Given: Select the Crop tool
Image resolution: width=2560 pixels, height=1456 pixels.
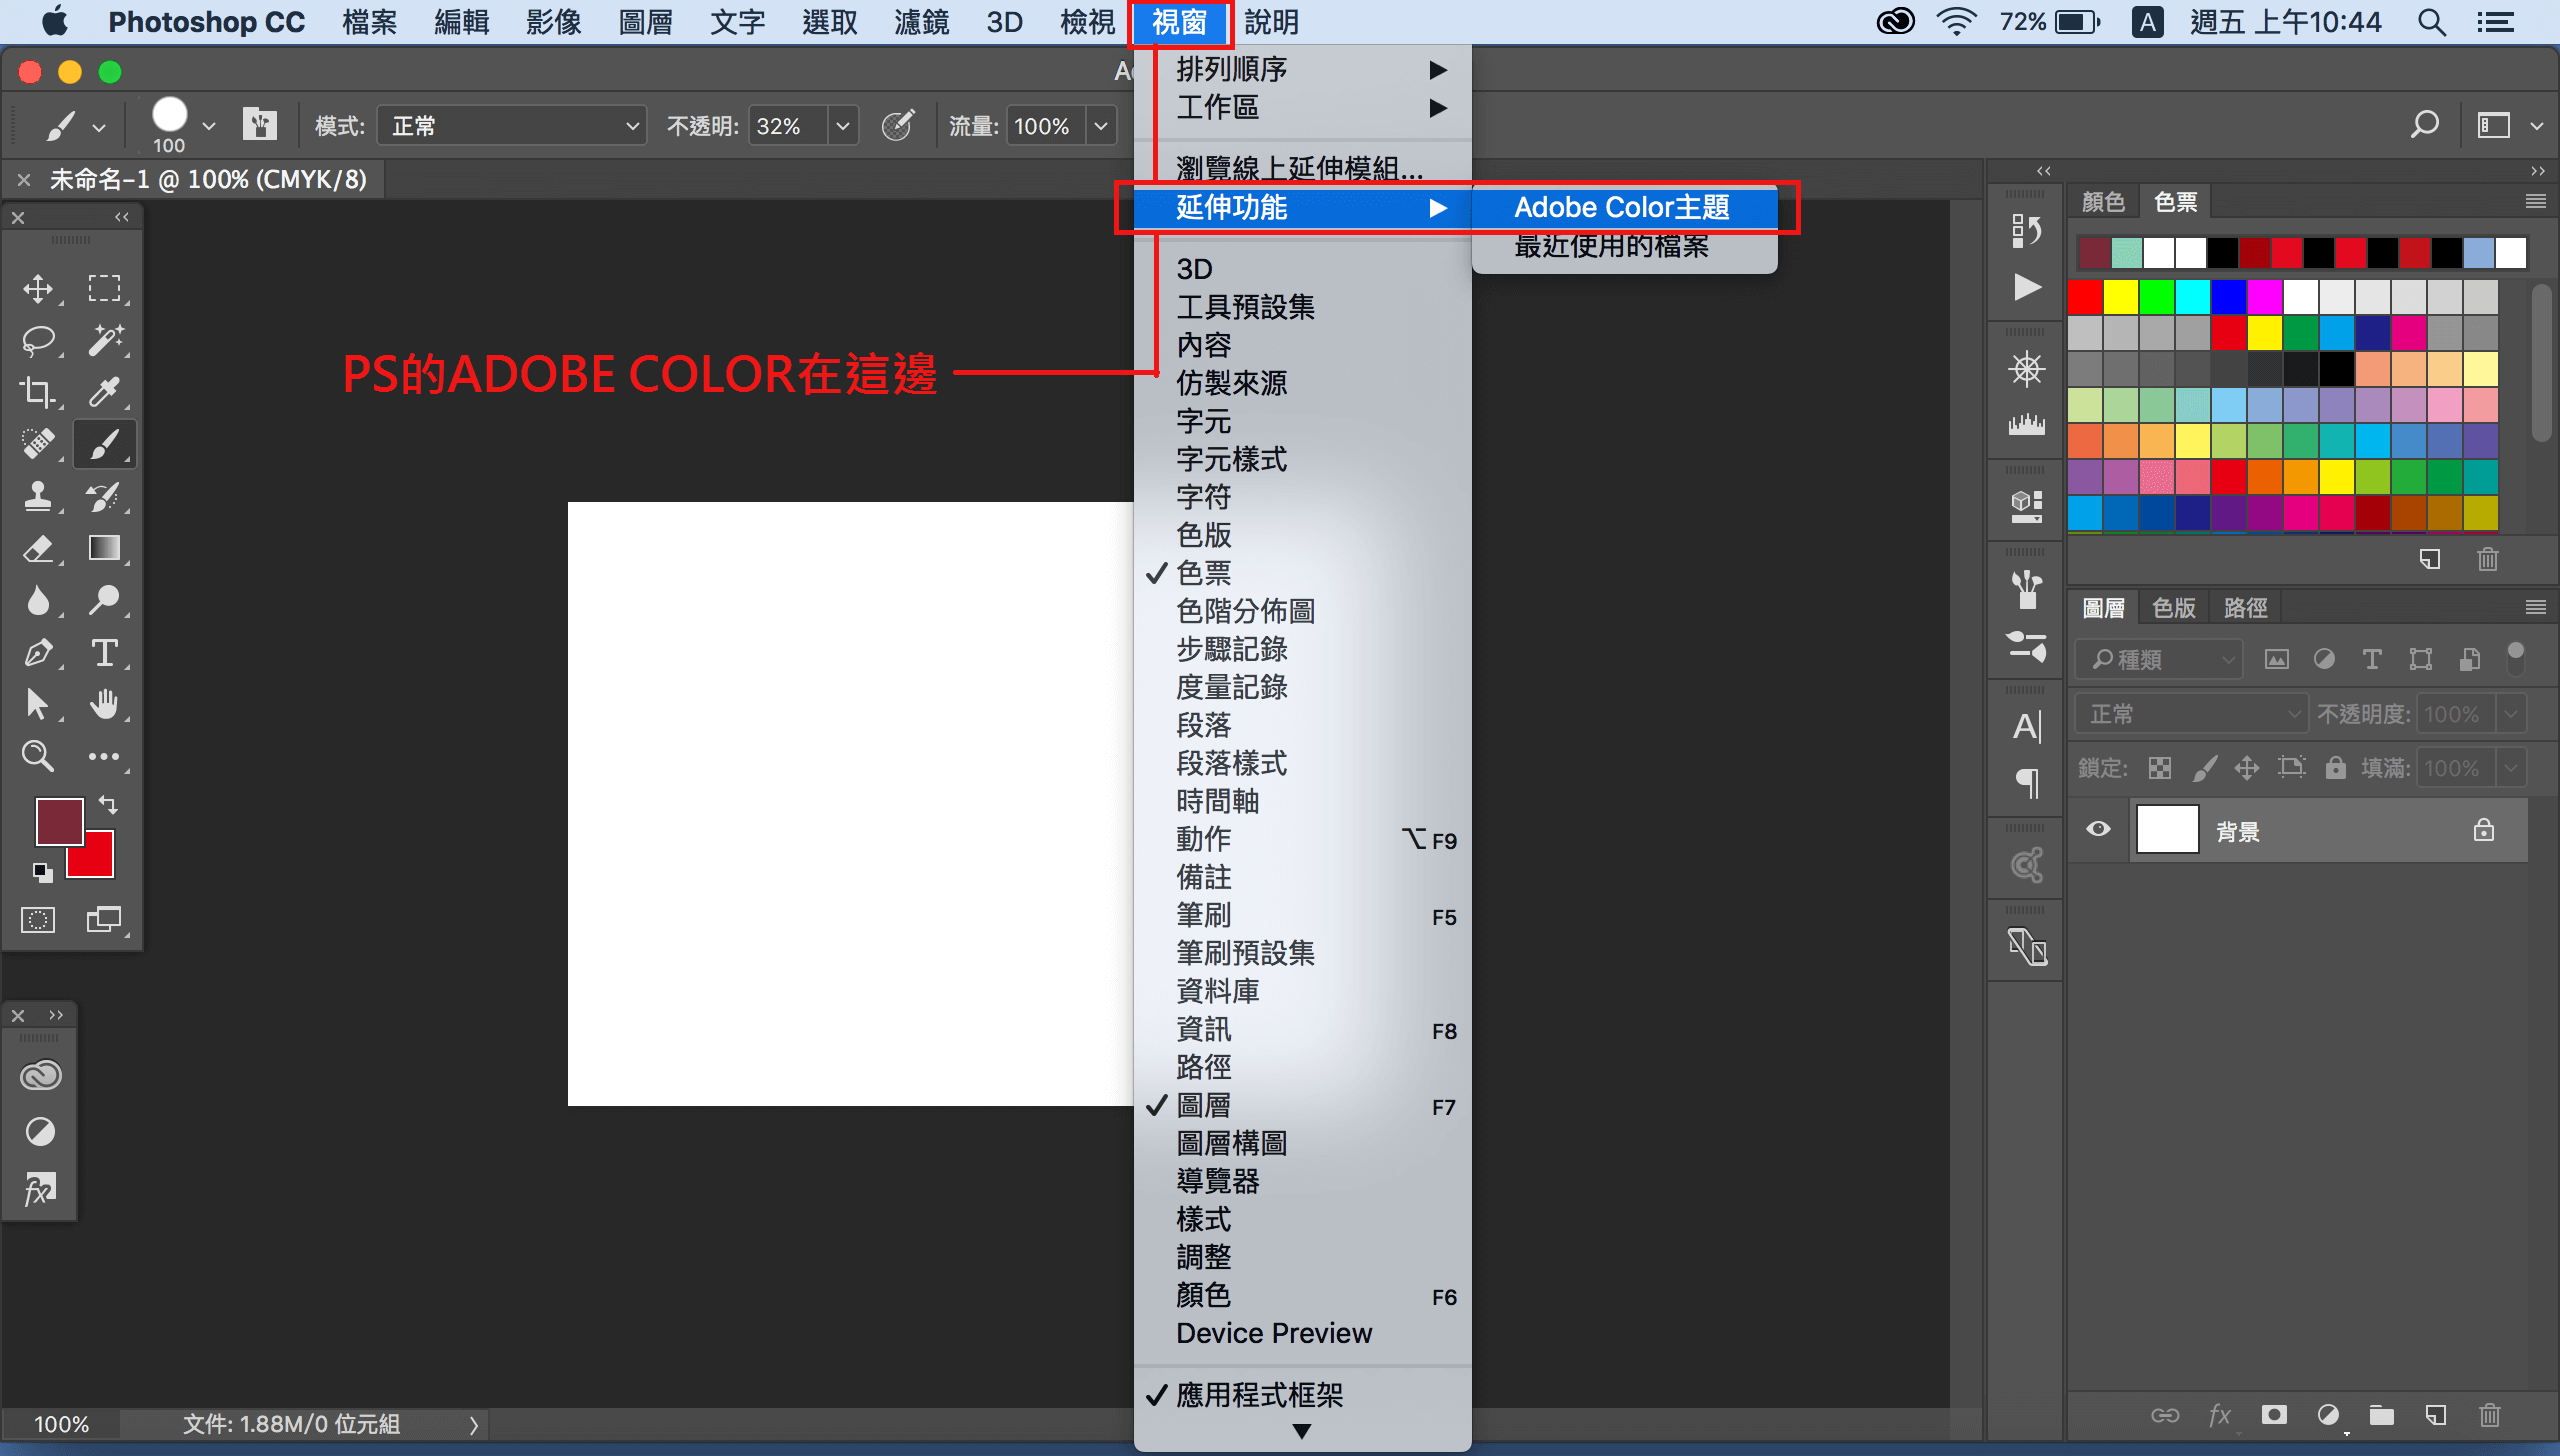Looking at the screenshot, I should (x=38, y=392).
